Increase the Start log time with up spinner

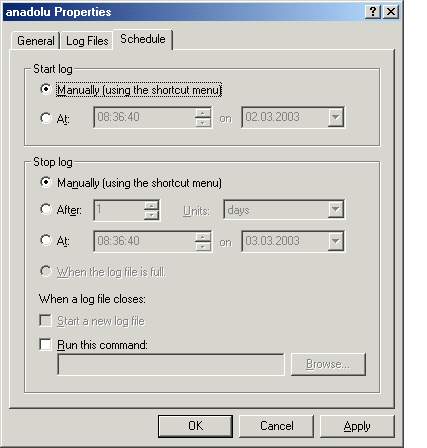click(202, 113)
